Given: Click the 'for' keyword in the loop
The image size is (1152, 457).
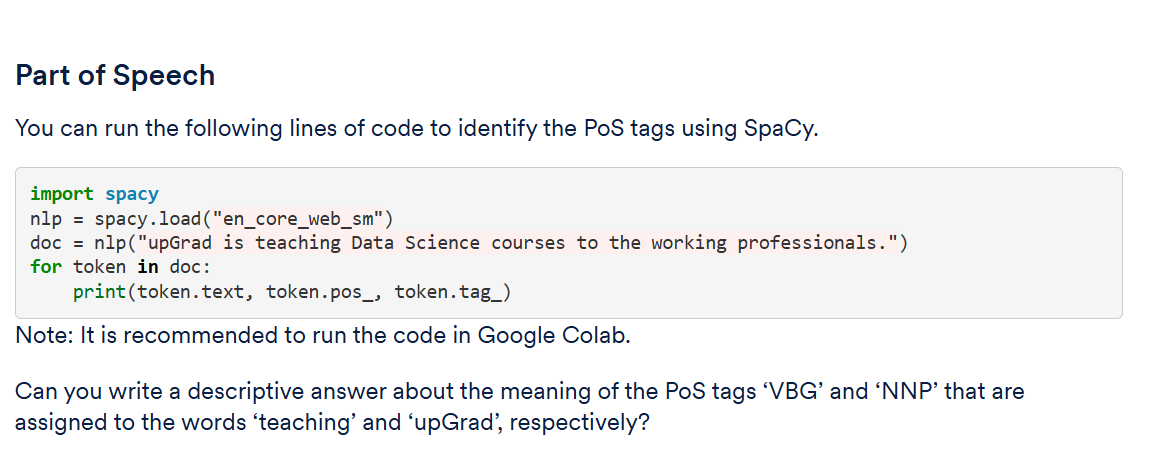Looking at the screenshot, I should [x=46, y=267].
